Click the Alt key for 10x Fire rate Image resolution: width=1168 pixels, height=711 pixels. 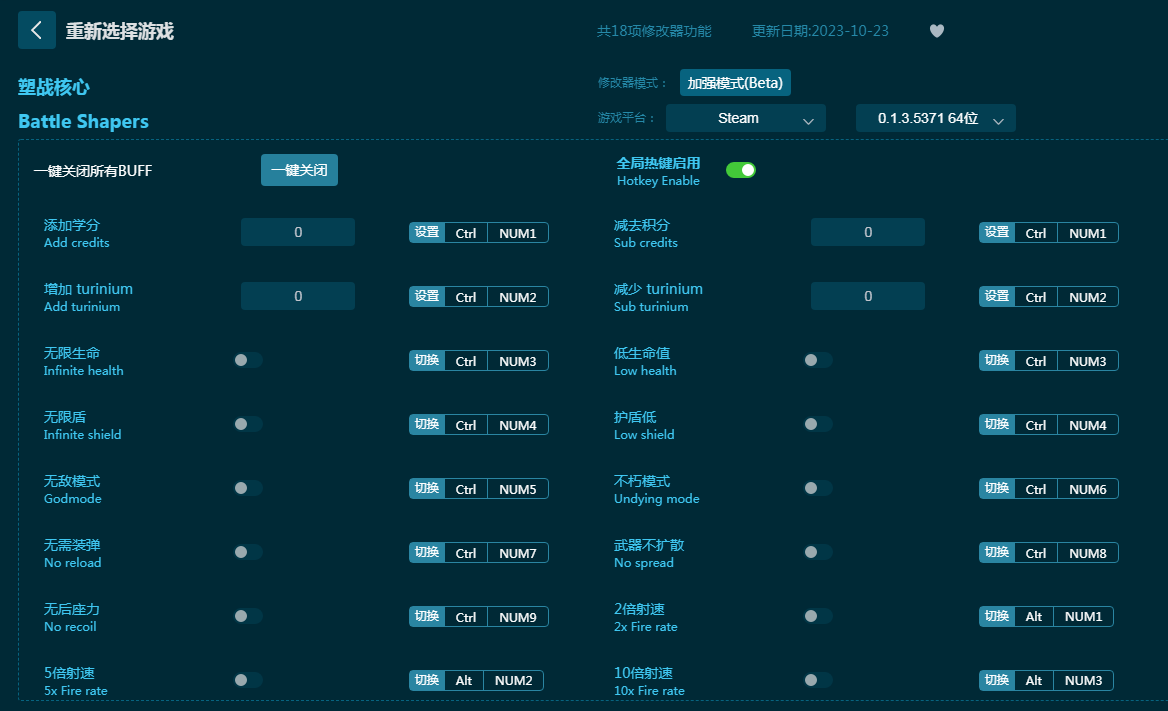tap(1033, 681)
